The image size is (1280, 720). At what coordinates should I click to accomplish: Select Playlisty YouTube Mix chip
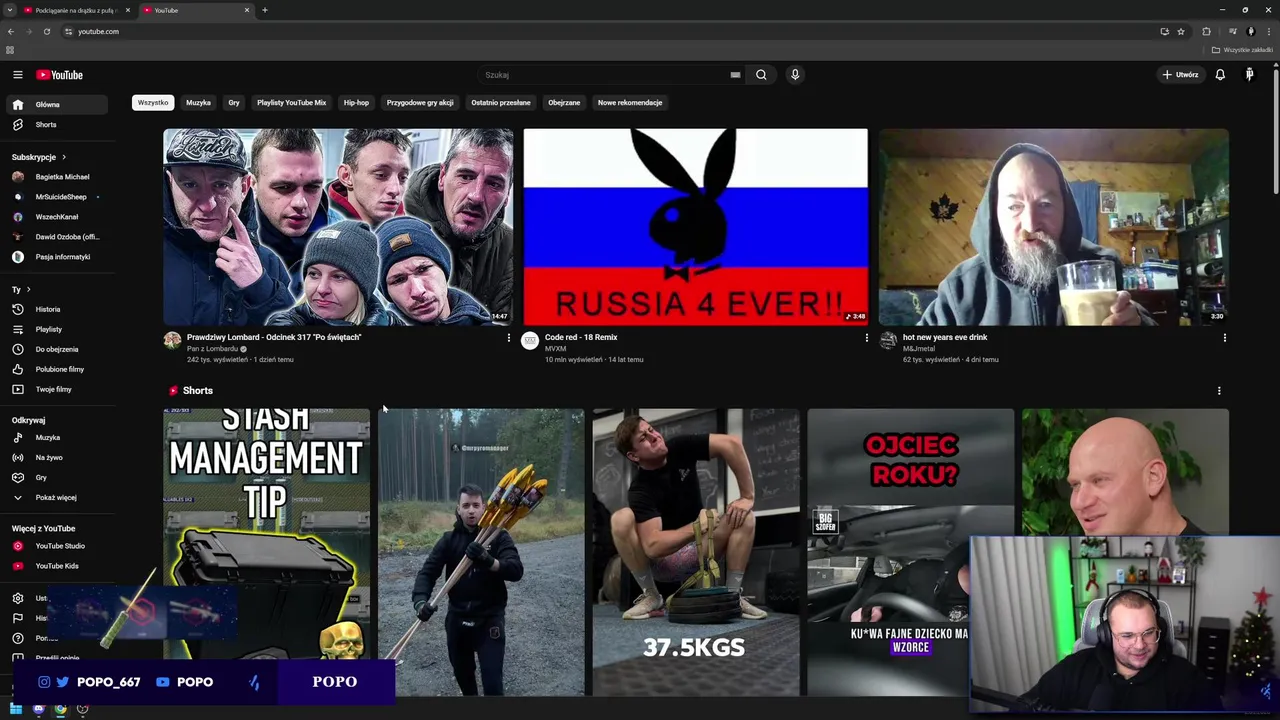(x=291, y=102)
